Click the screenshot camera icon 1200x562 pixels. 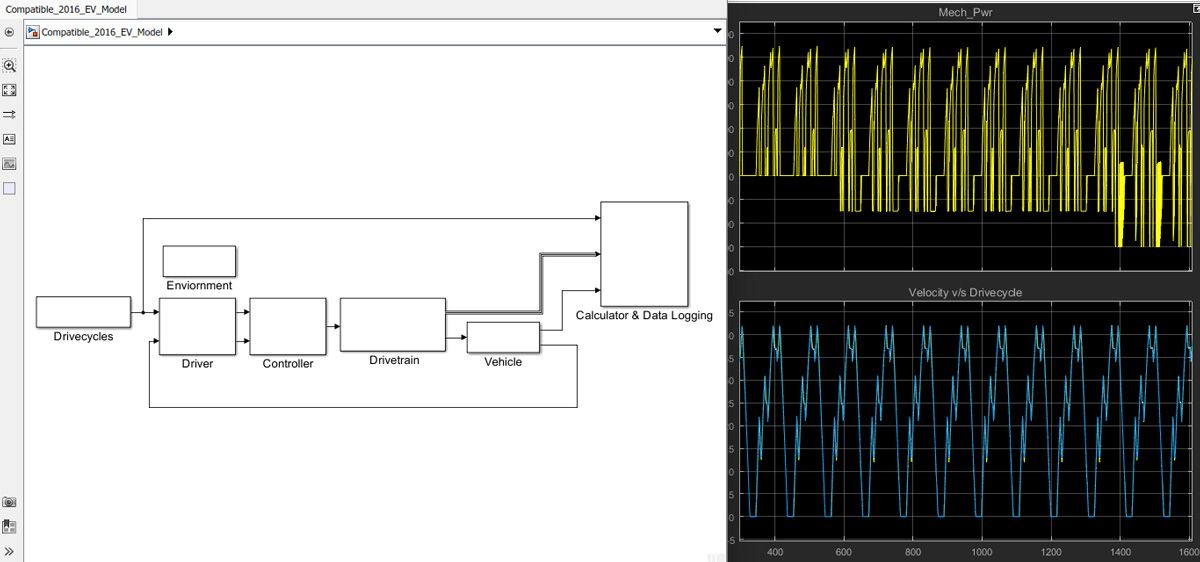click(x=10, y=502)
